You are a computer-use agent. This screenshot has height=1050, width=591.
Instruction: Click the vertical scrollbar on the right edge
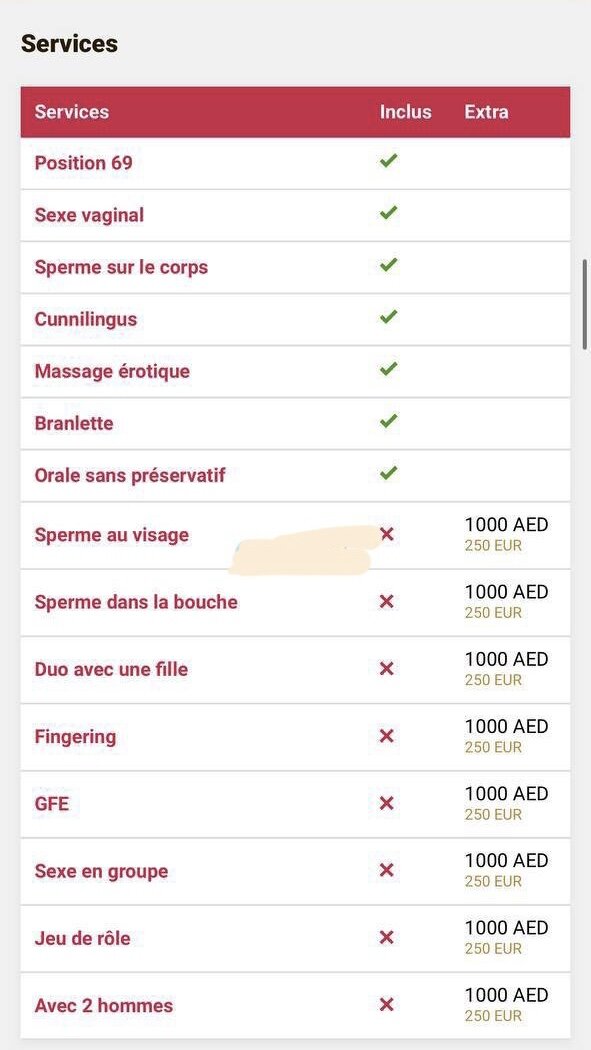586,304
